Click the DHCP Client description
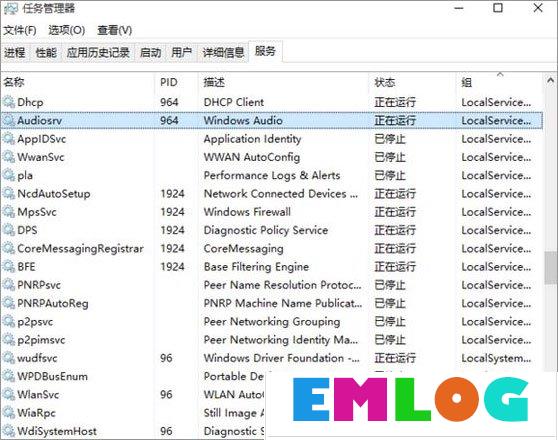This screenshot has width=558, height=440. 234,103
